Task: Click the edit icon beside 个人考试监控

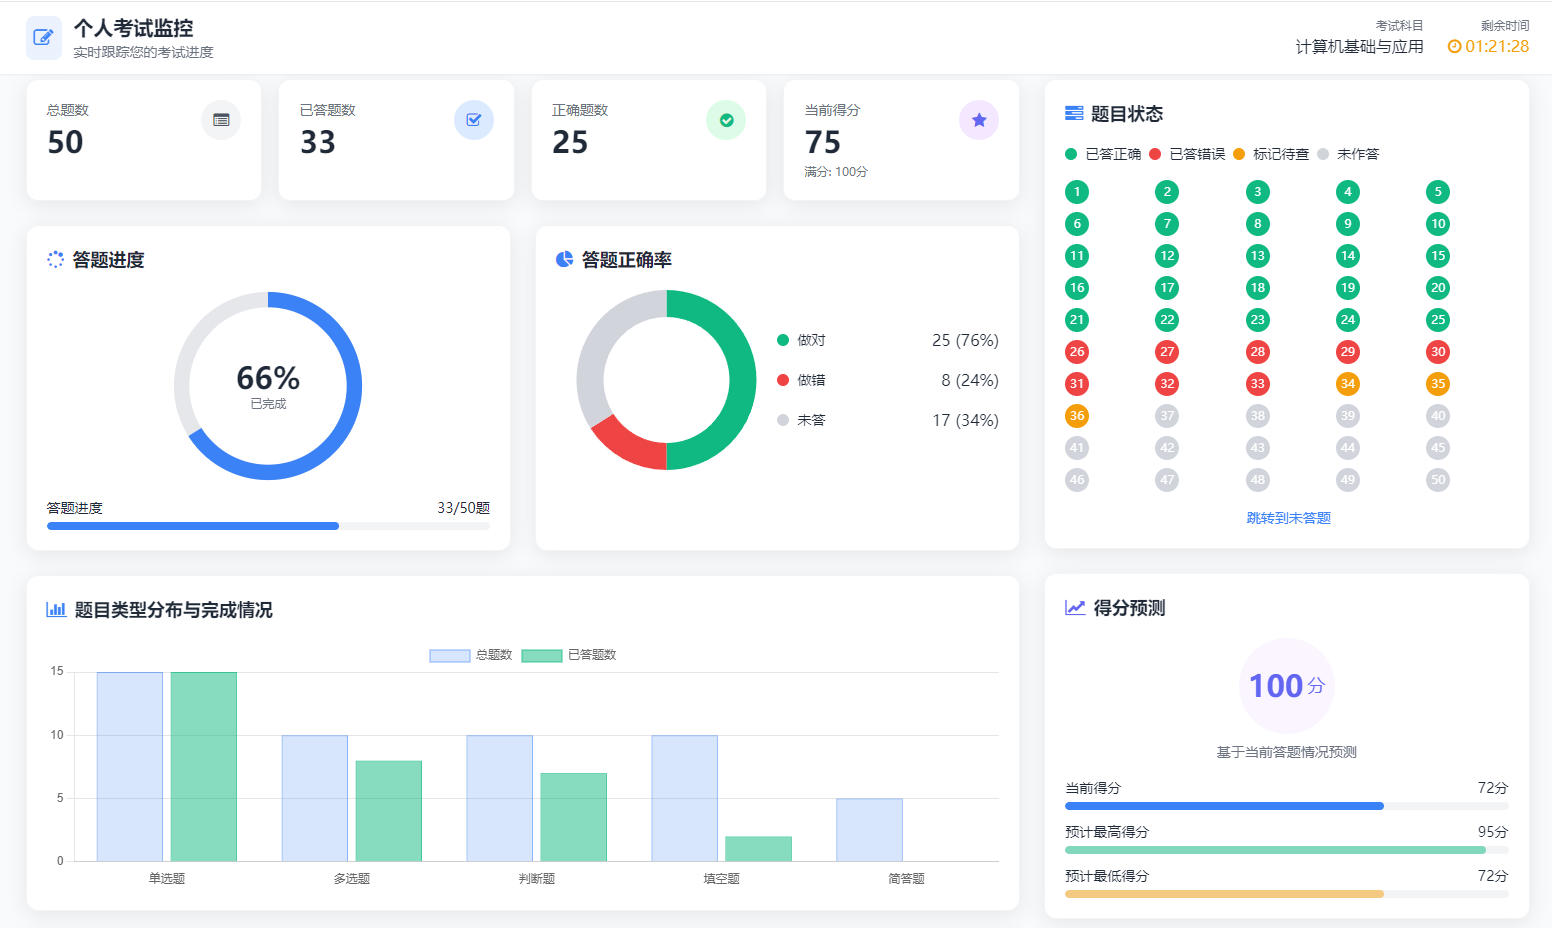Action: (x=43, y=37)
